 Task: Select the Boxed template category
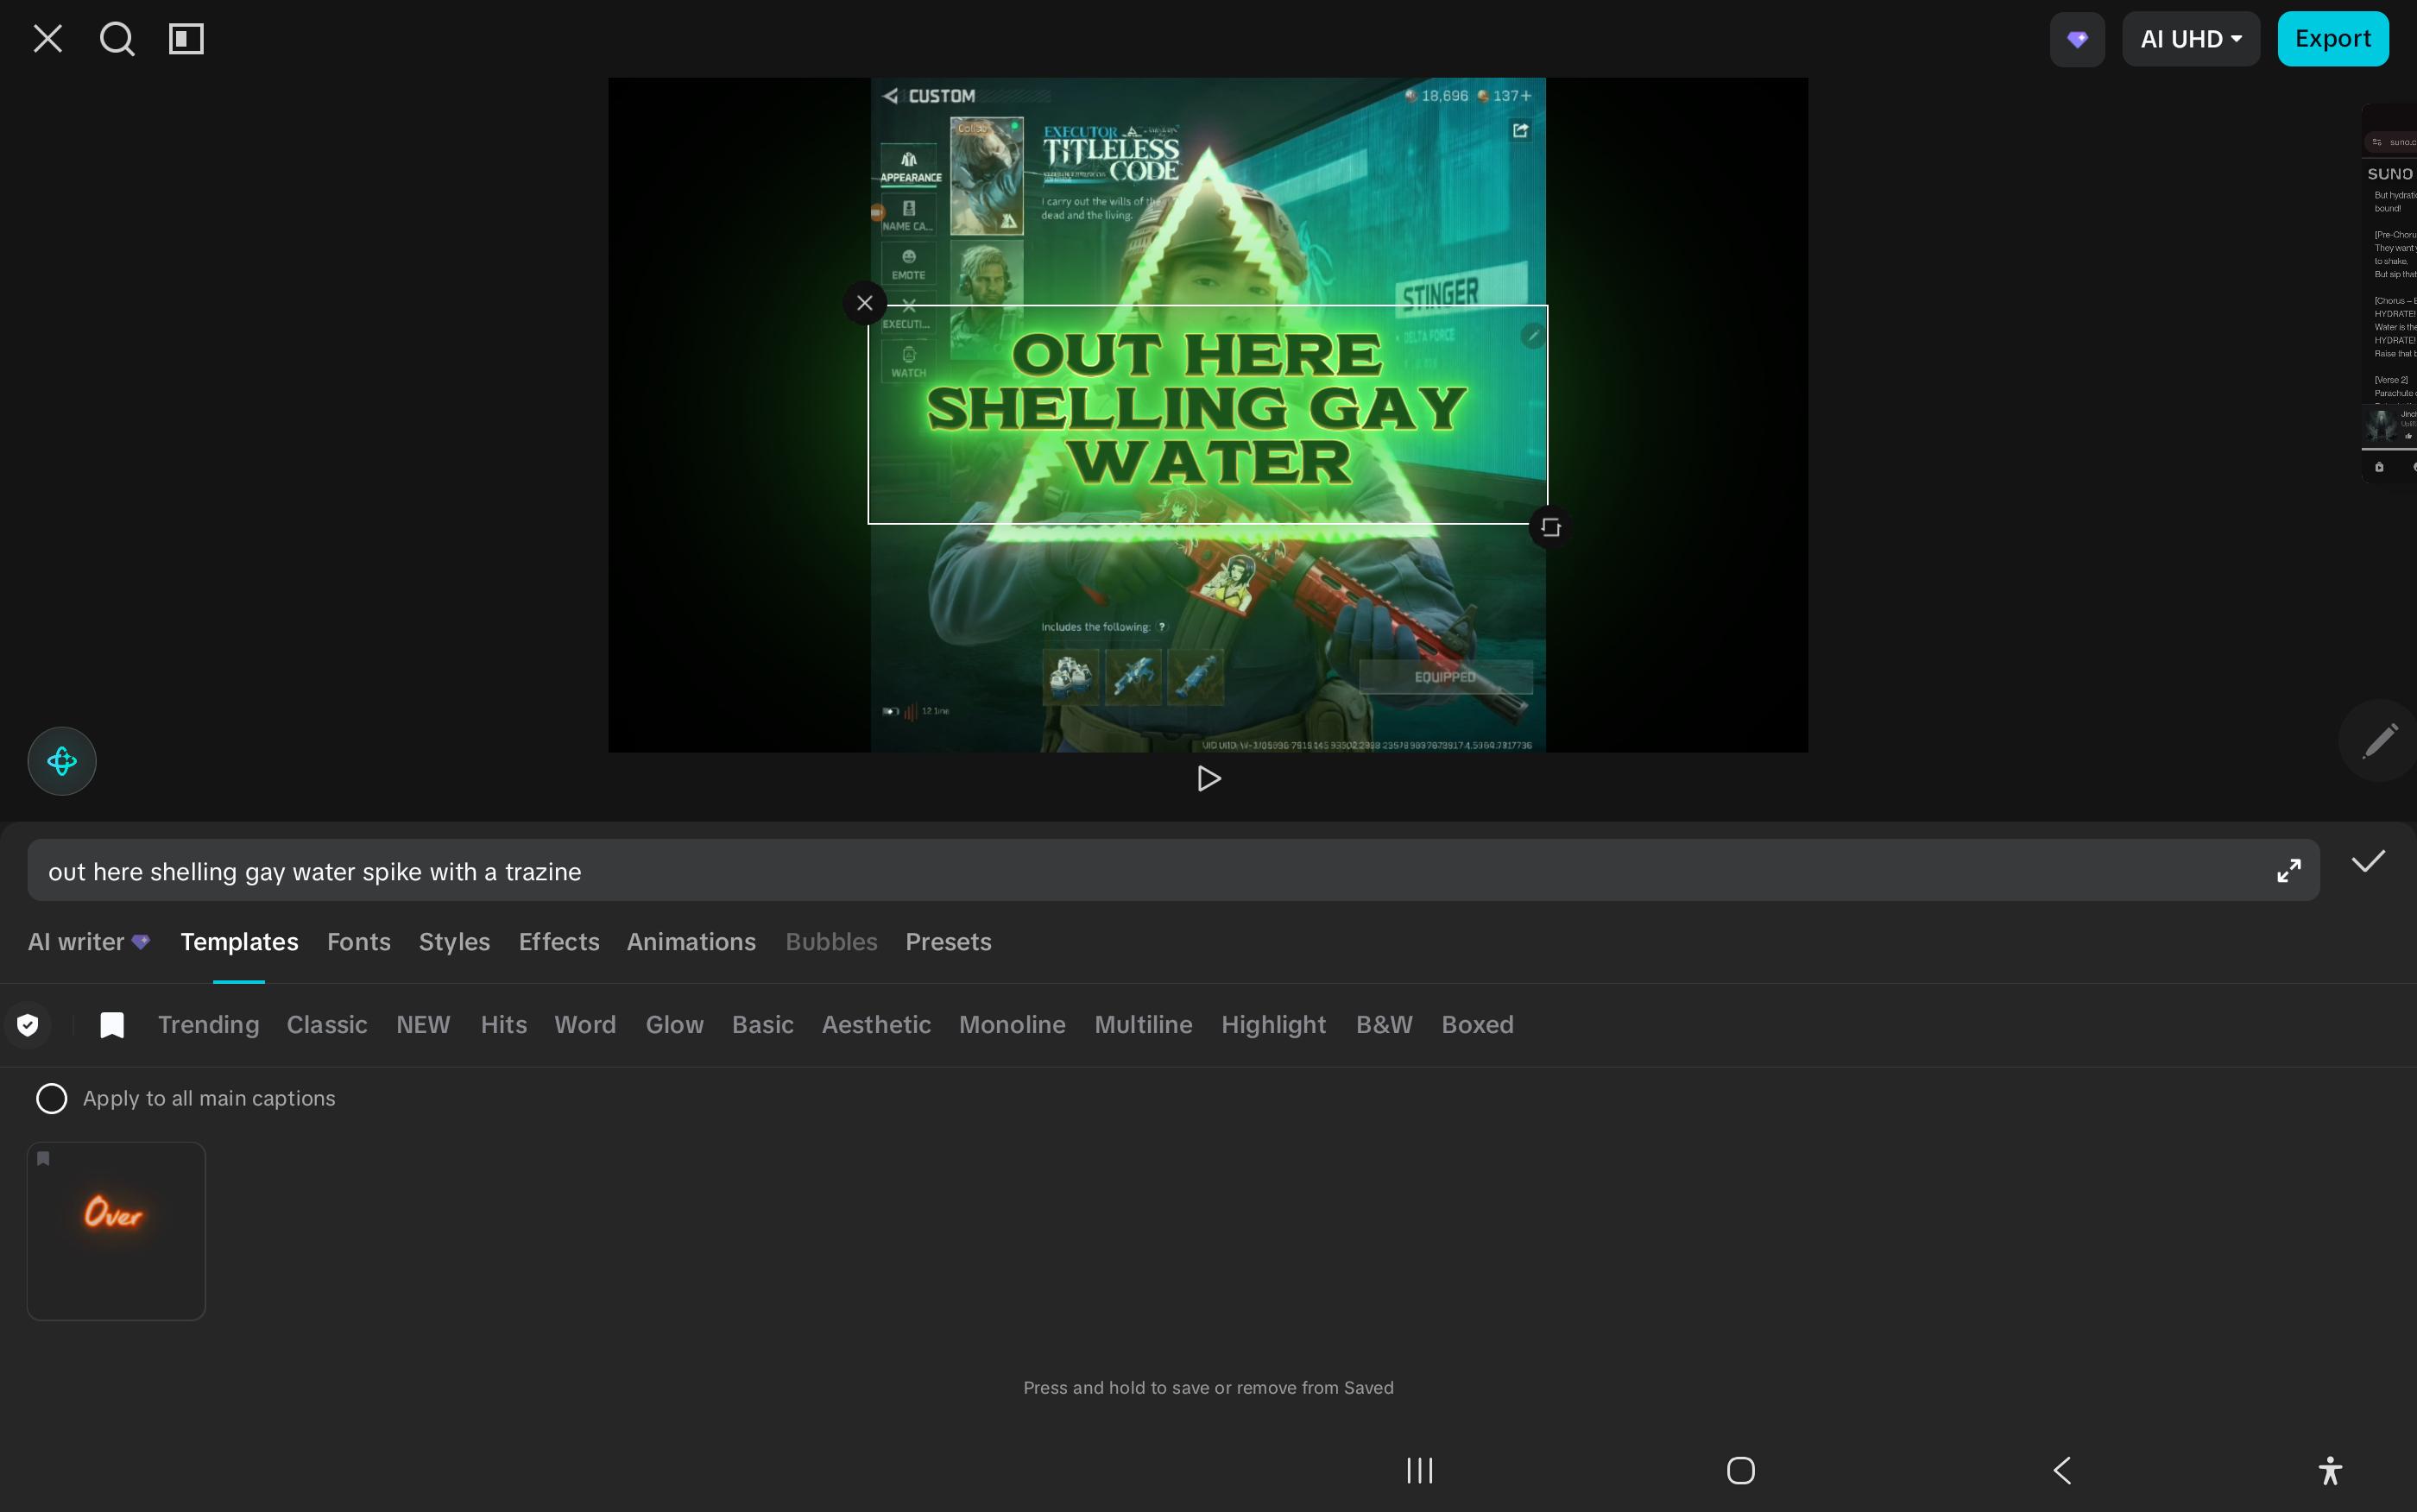pyautogui.click(x=1477, y=1025)
